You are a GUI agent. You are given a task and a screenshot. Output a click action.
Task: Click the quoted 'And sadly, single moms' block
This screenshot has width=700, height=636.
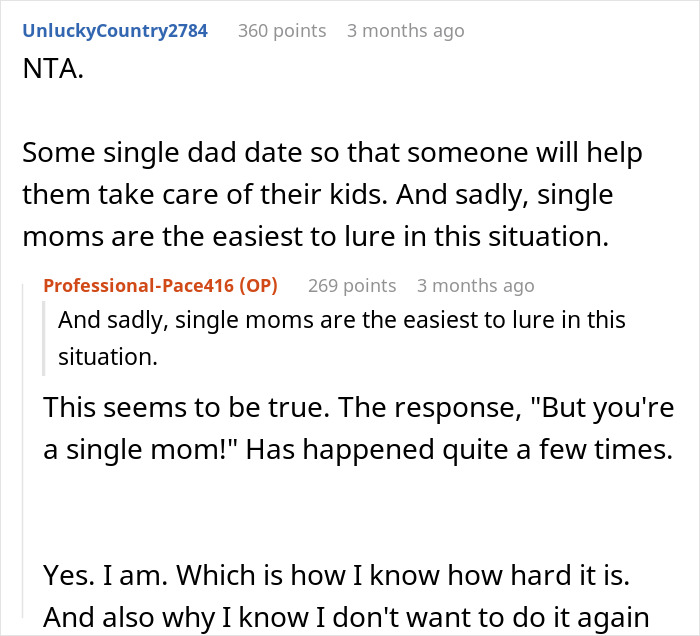point(340,320)
